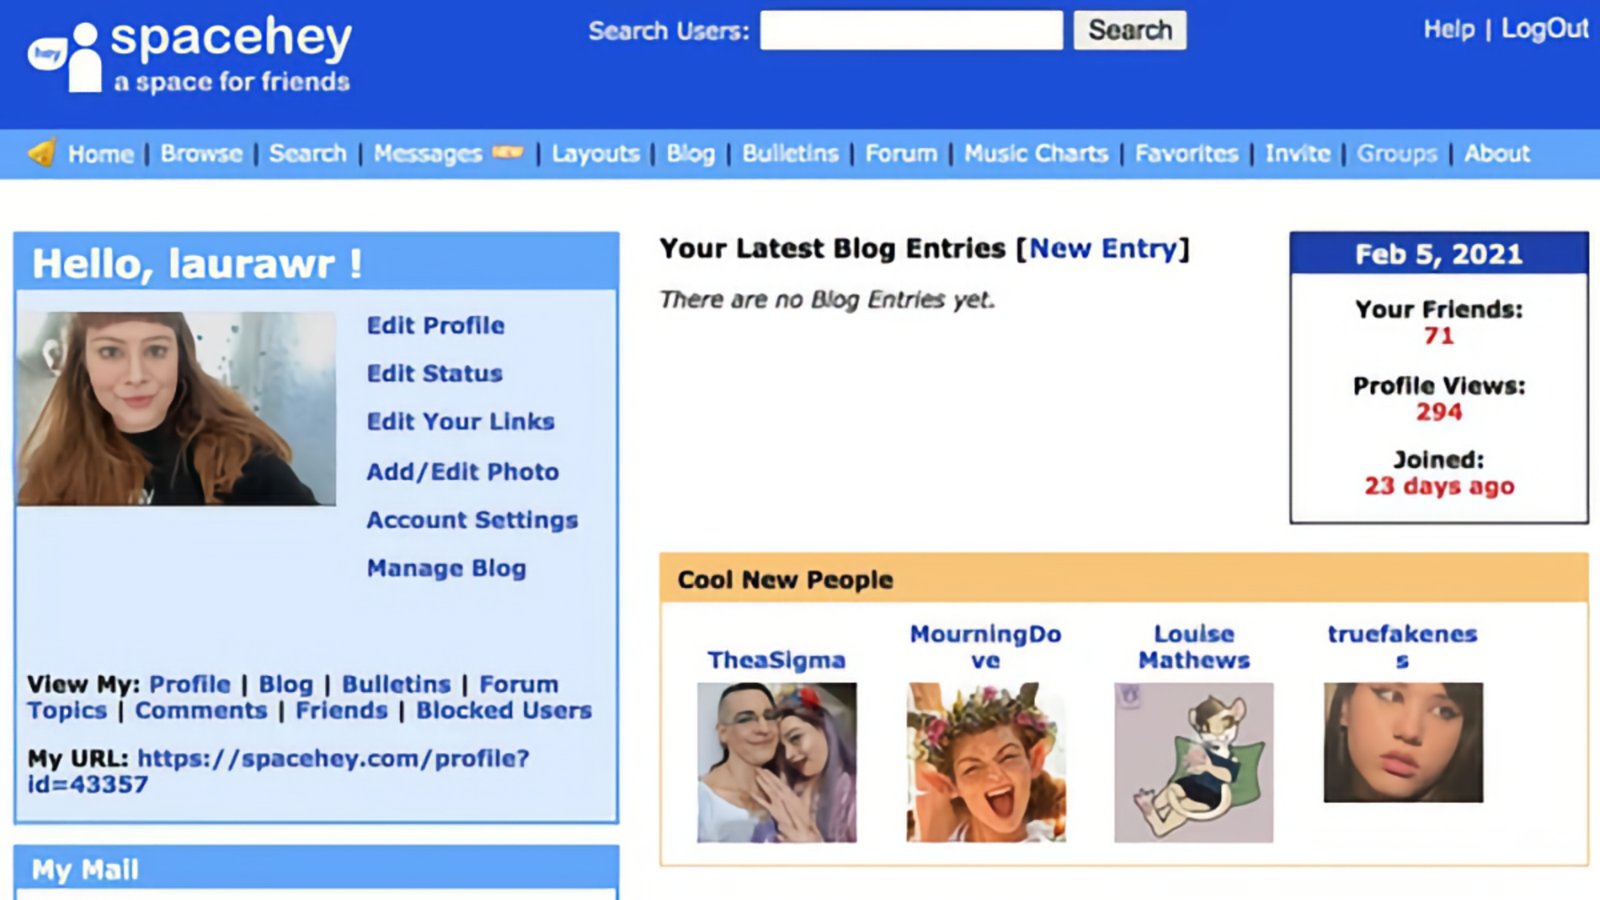Open the Messages page

(x=427, y=153)
